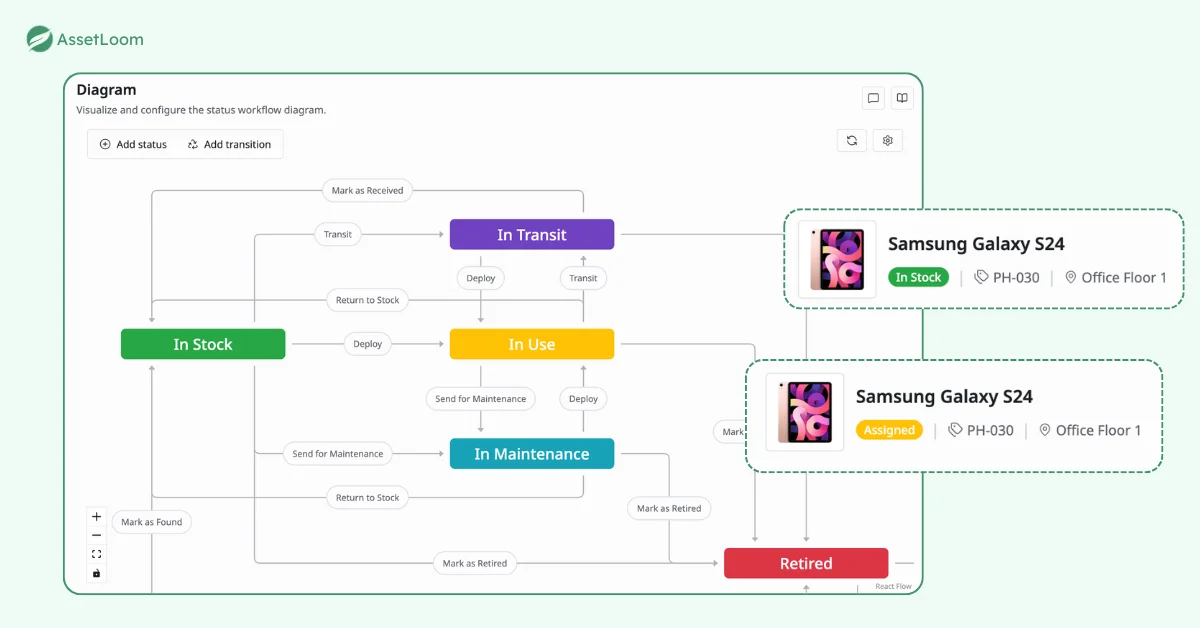Click the Add transition button
Image resolution: width=1200 pixels, height=628 pixels.
coord(229,144)
